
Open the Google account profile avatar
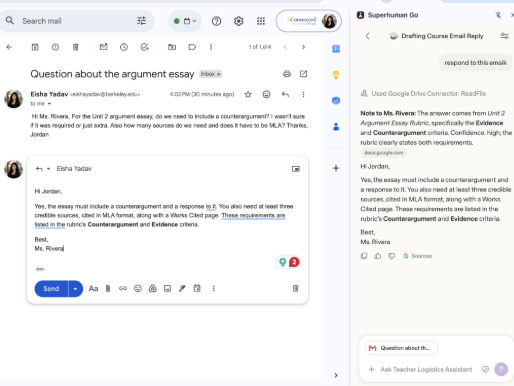(x=329, y=21)
